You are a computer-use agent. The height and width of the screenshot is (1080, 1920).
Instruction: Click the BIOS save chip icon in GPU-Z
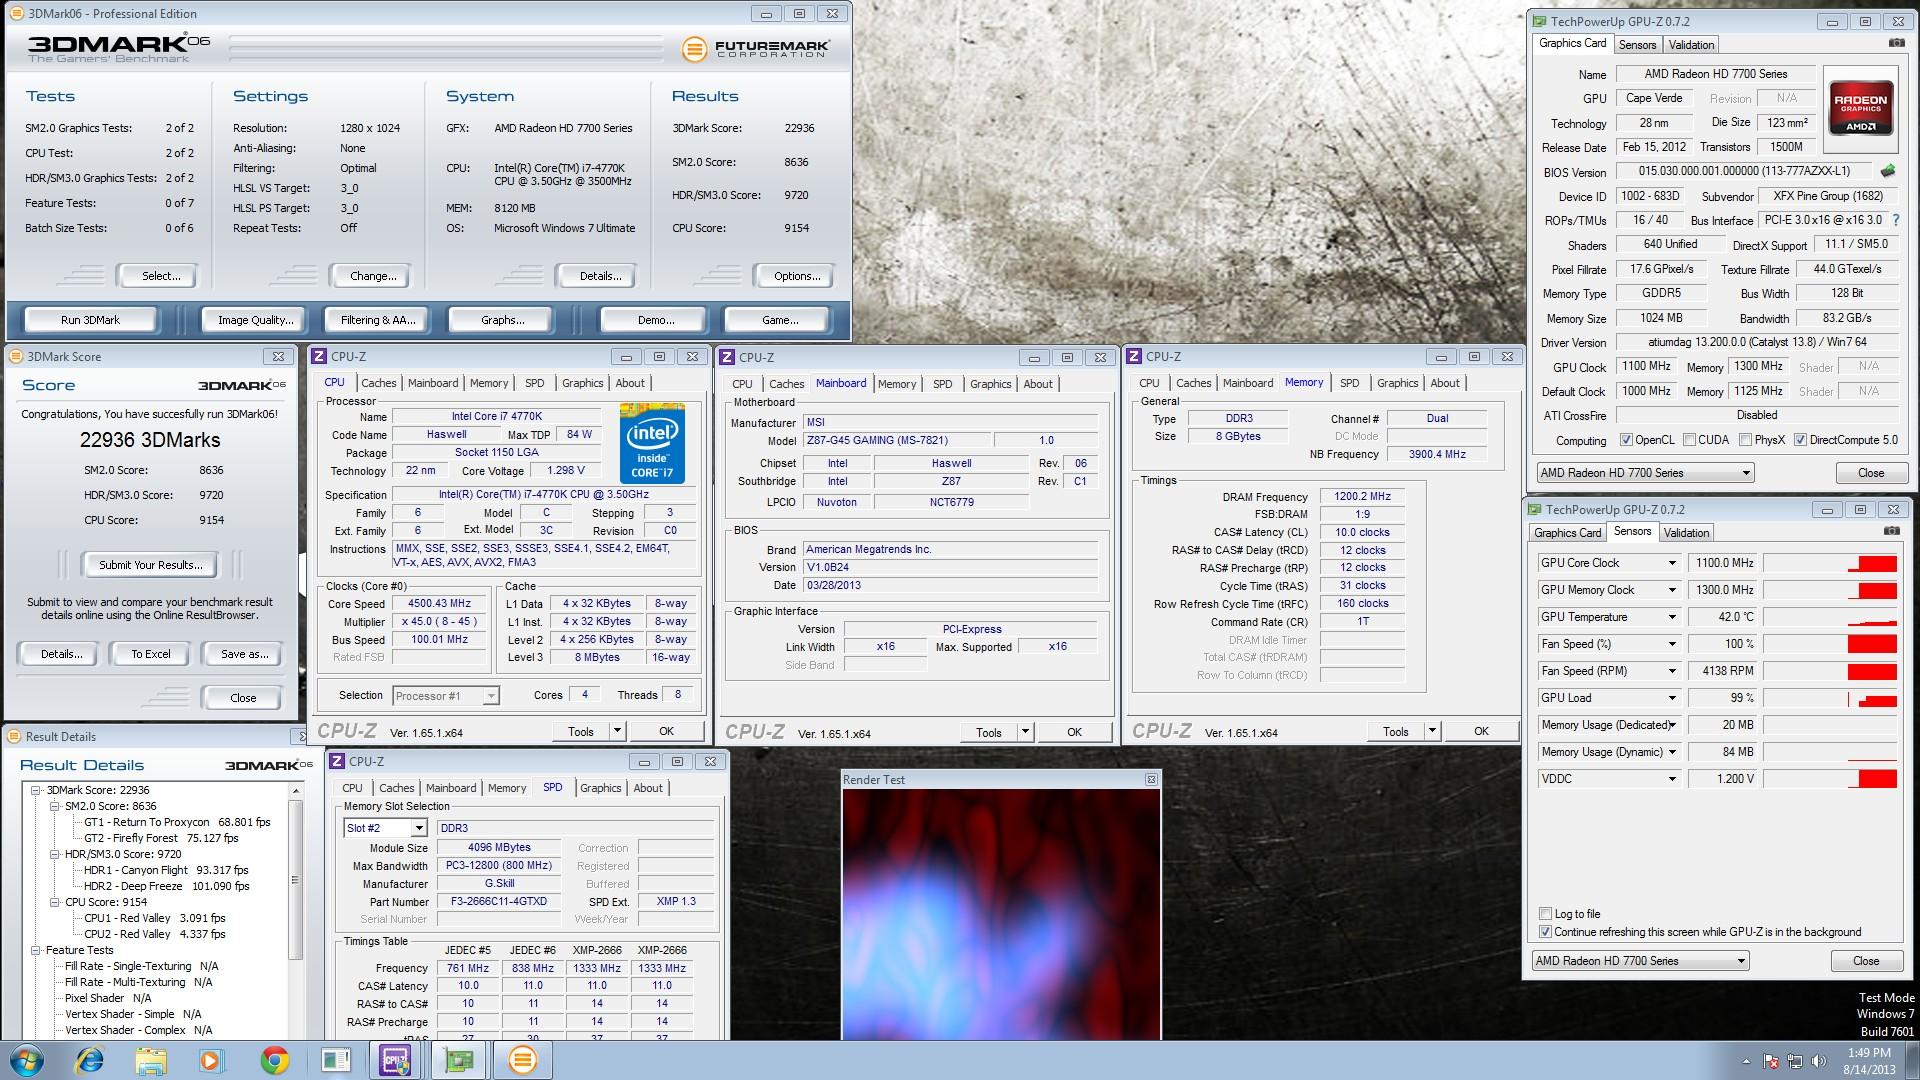[1887, 171]
